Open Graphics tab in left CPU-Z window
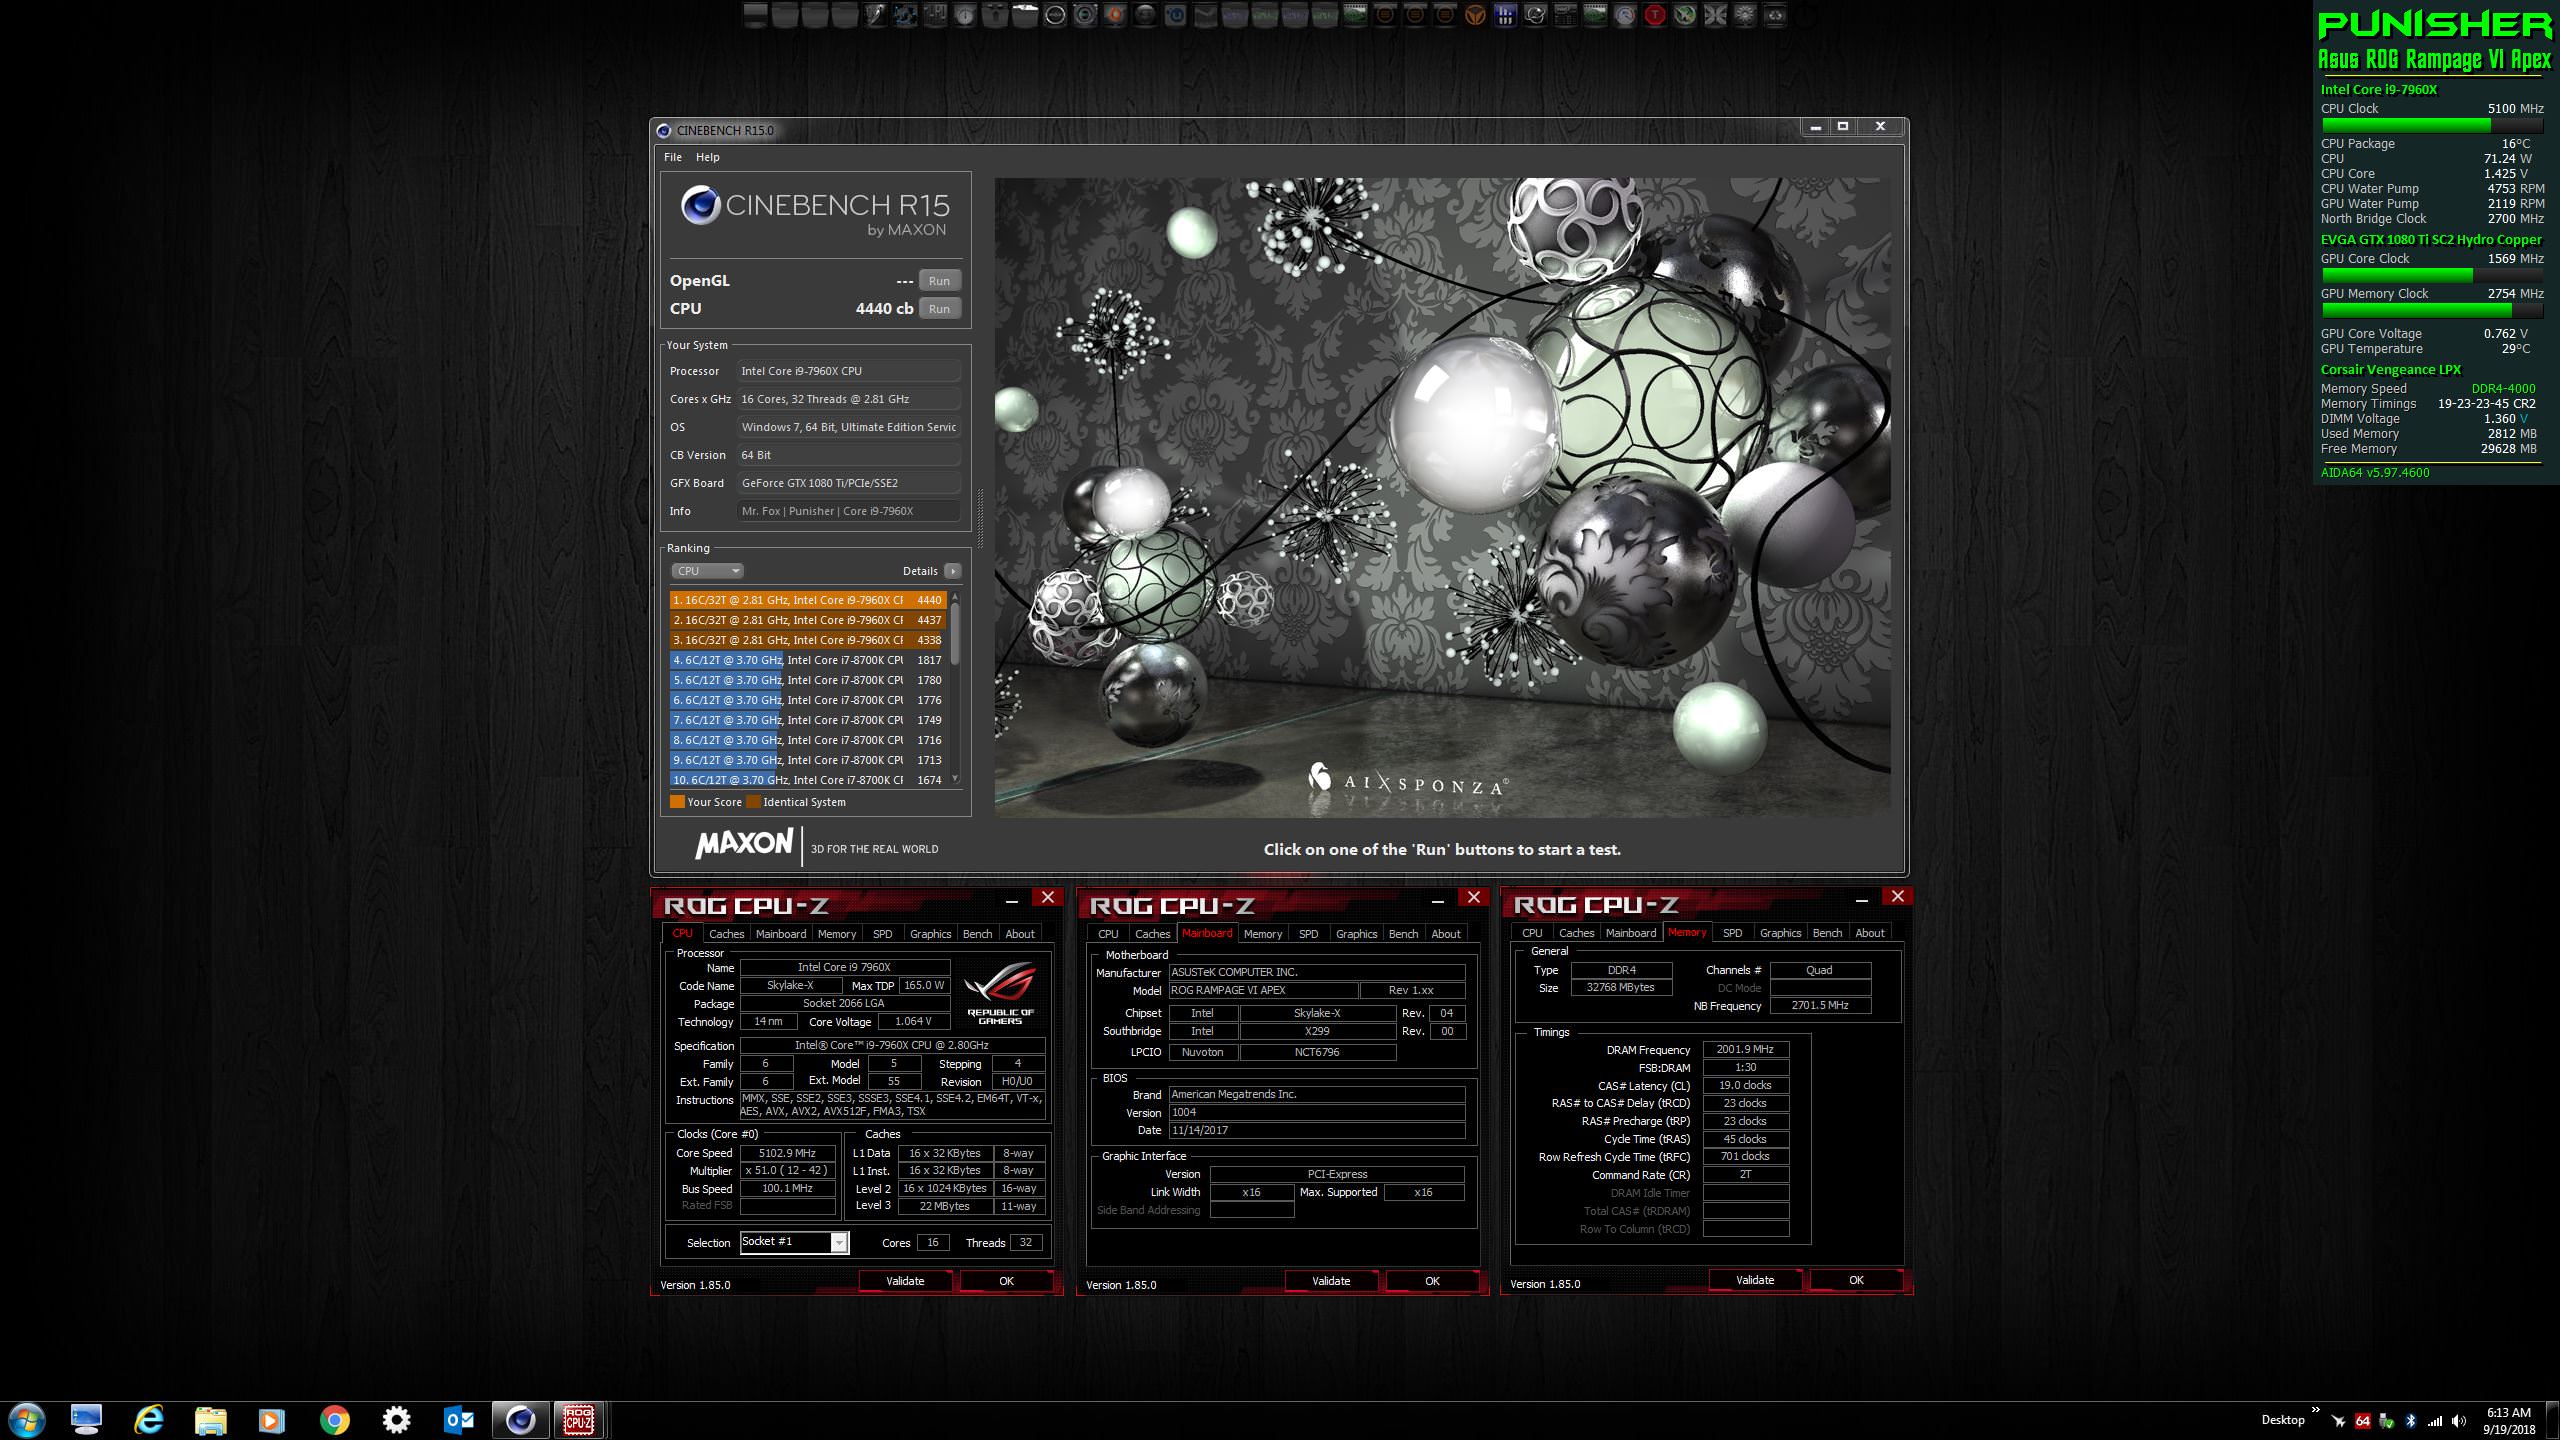The image size is (2560, 1440). click(930, 934)
